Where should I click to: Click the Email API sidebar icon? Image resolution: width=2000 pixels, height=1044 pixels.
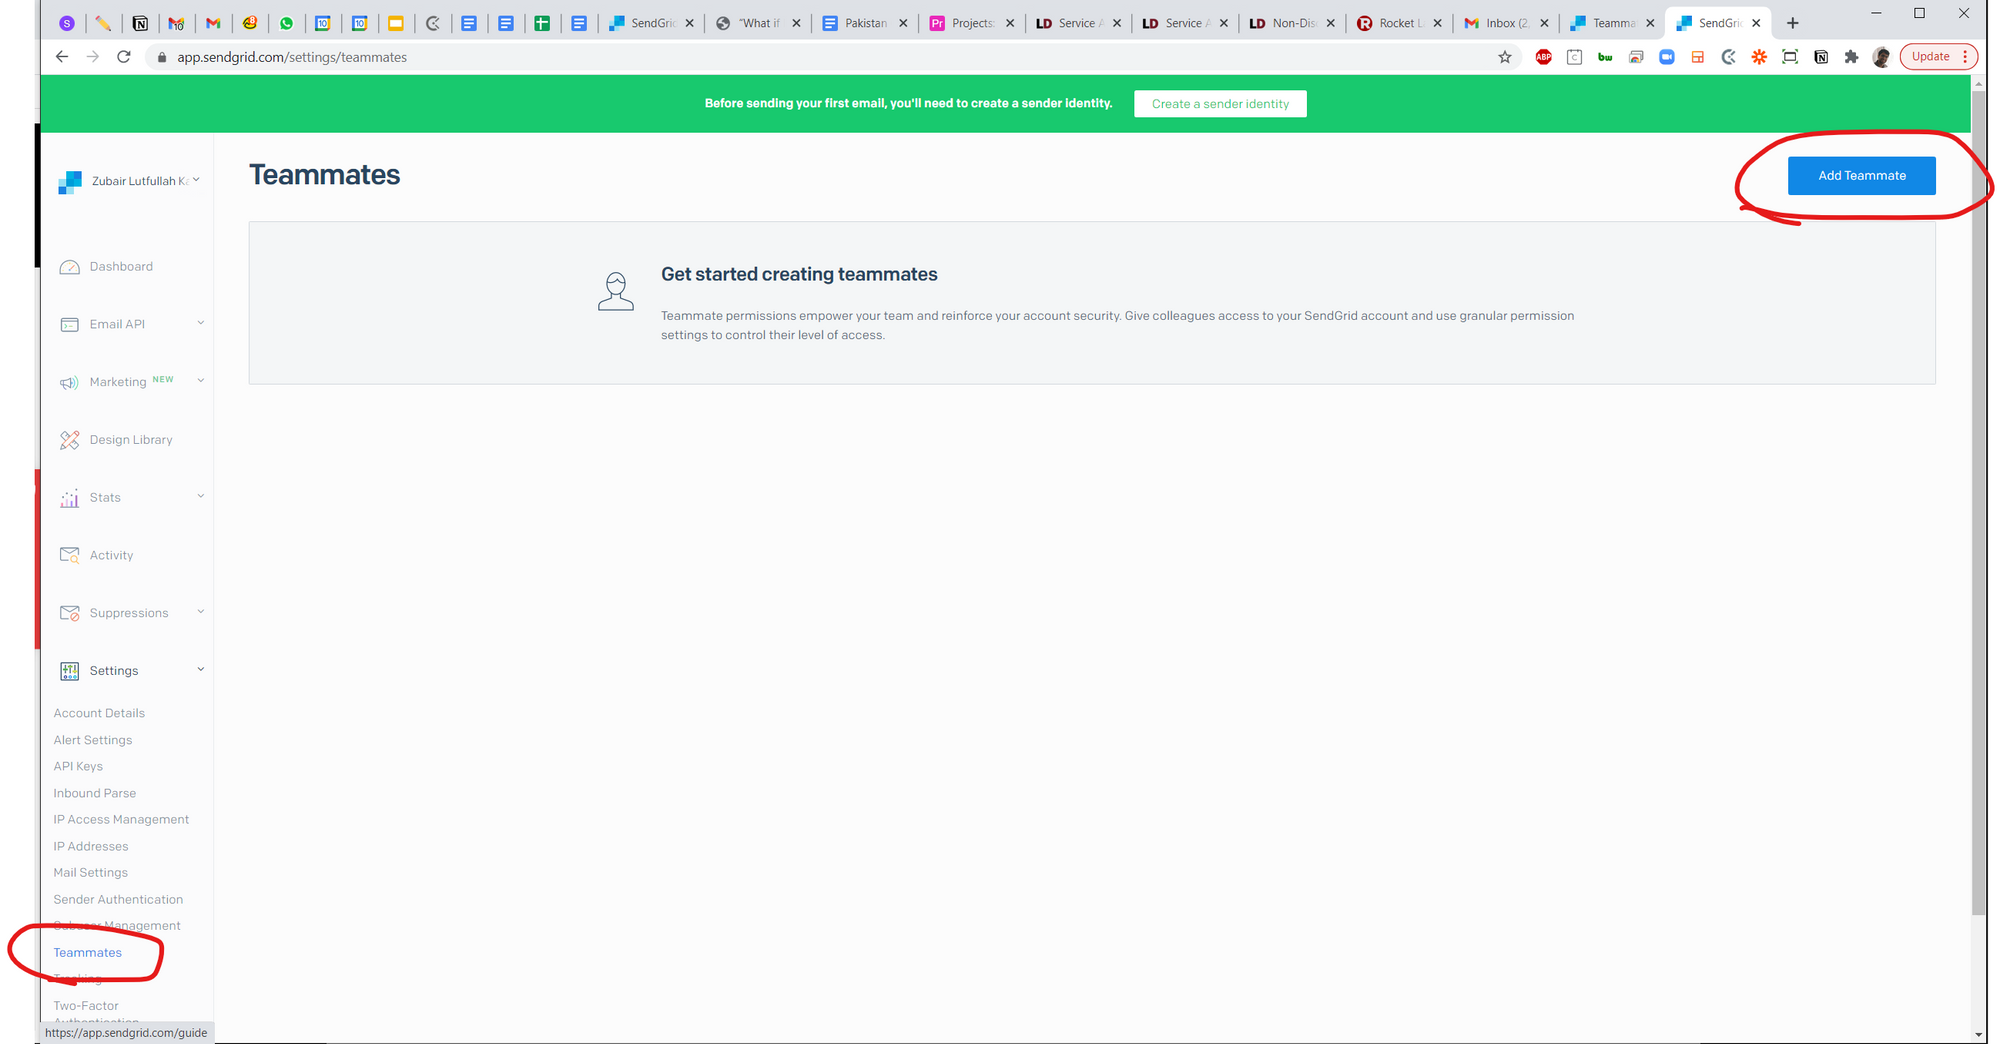click(x=69, y=325)
